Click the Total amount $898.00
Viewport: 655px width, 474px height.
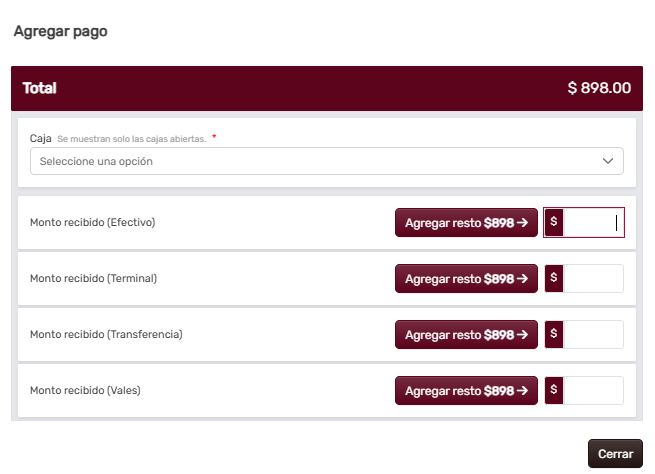(599, 88)
